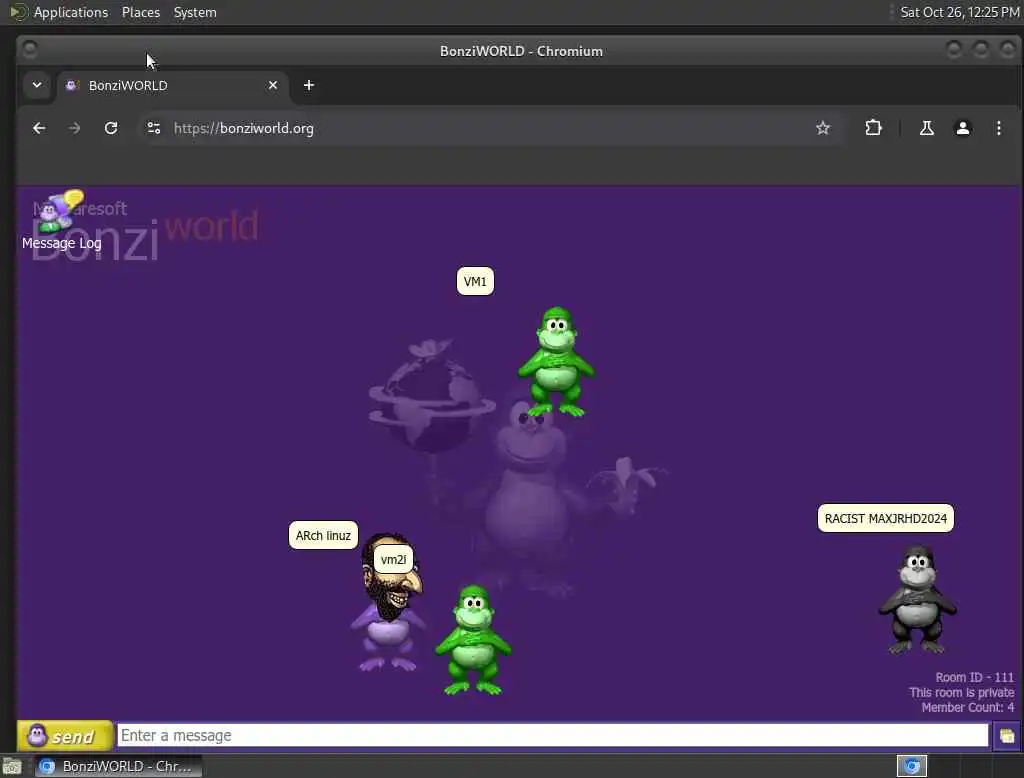This screenshot has height=778, width=1024.
Task: Open the Message Log icon
Action: click(x=61, y=221)
